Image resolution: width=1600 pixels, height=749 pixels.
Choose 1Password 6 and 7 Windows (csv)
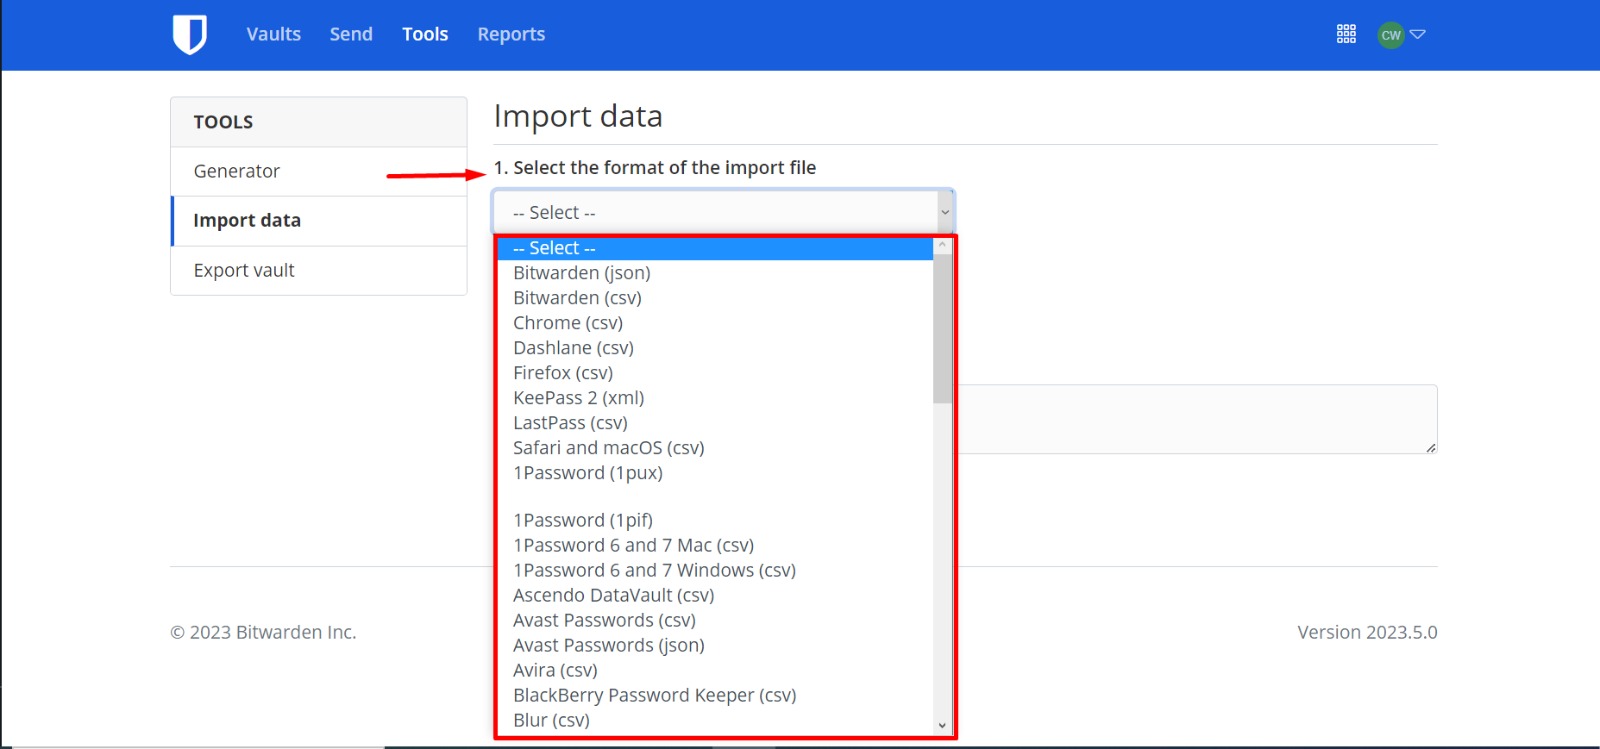(715, 570)
